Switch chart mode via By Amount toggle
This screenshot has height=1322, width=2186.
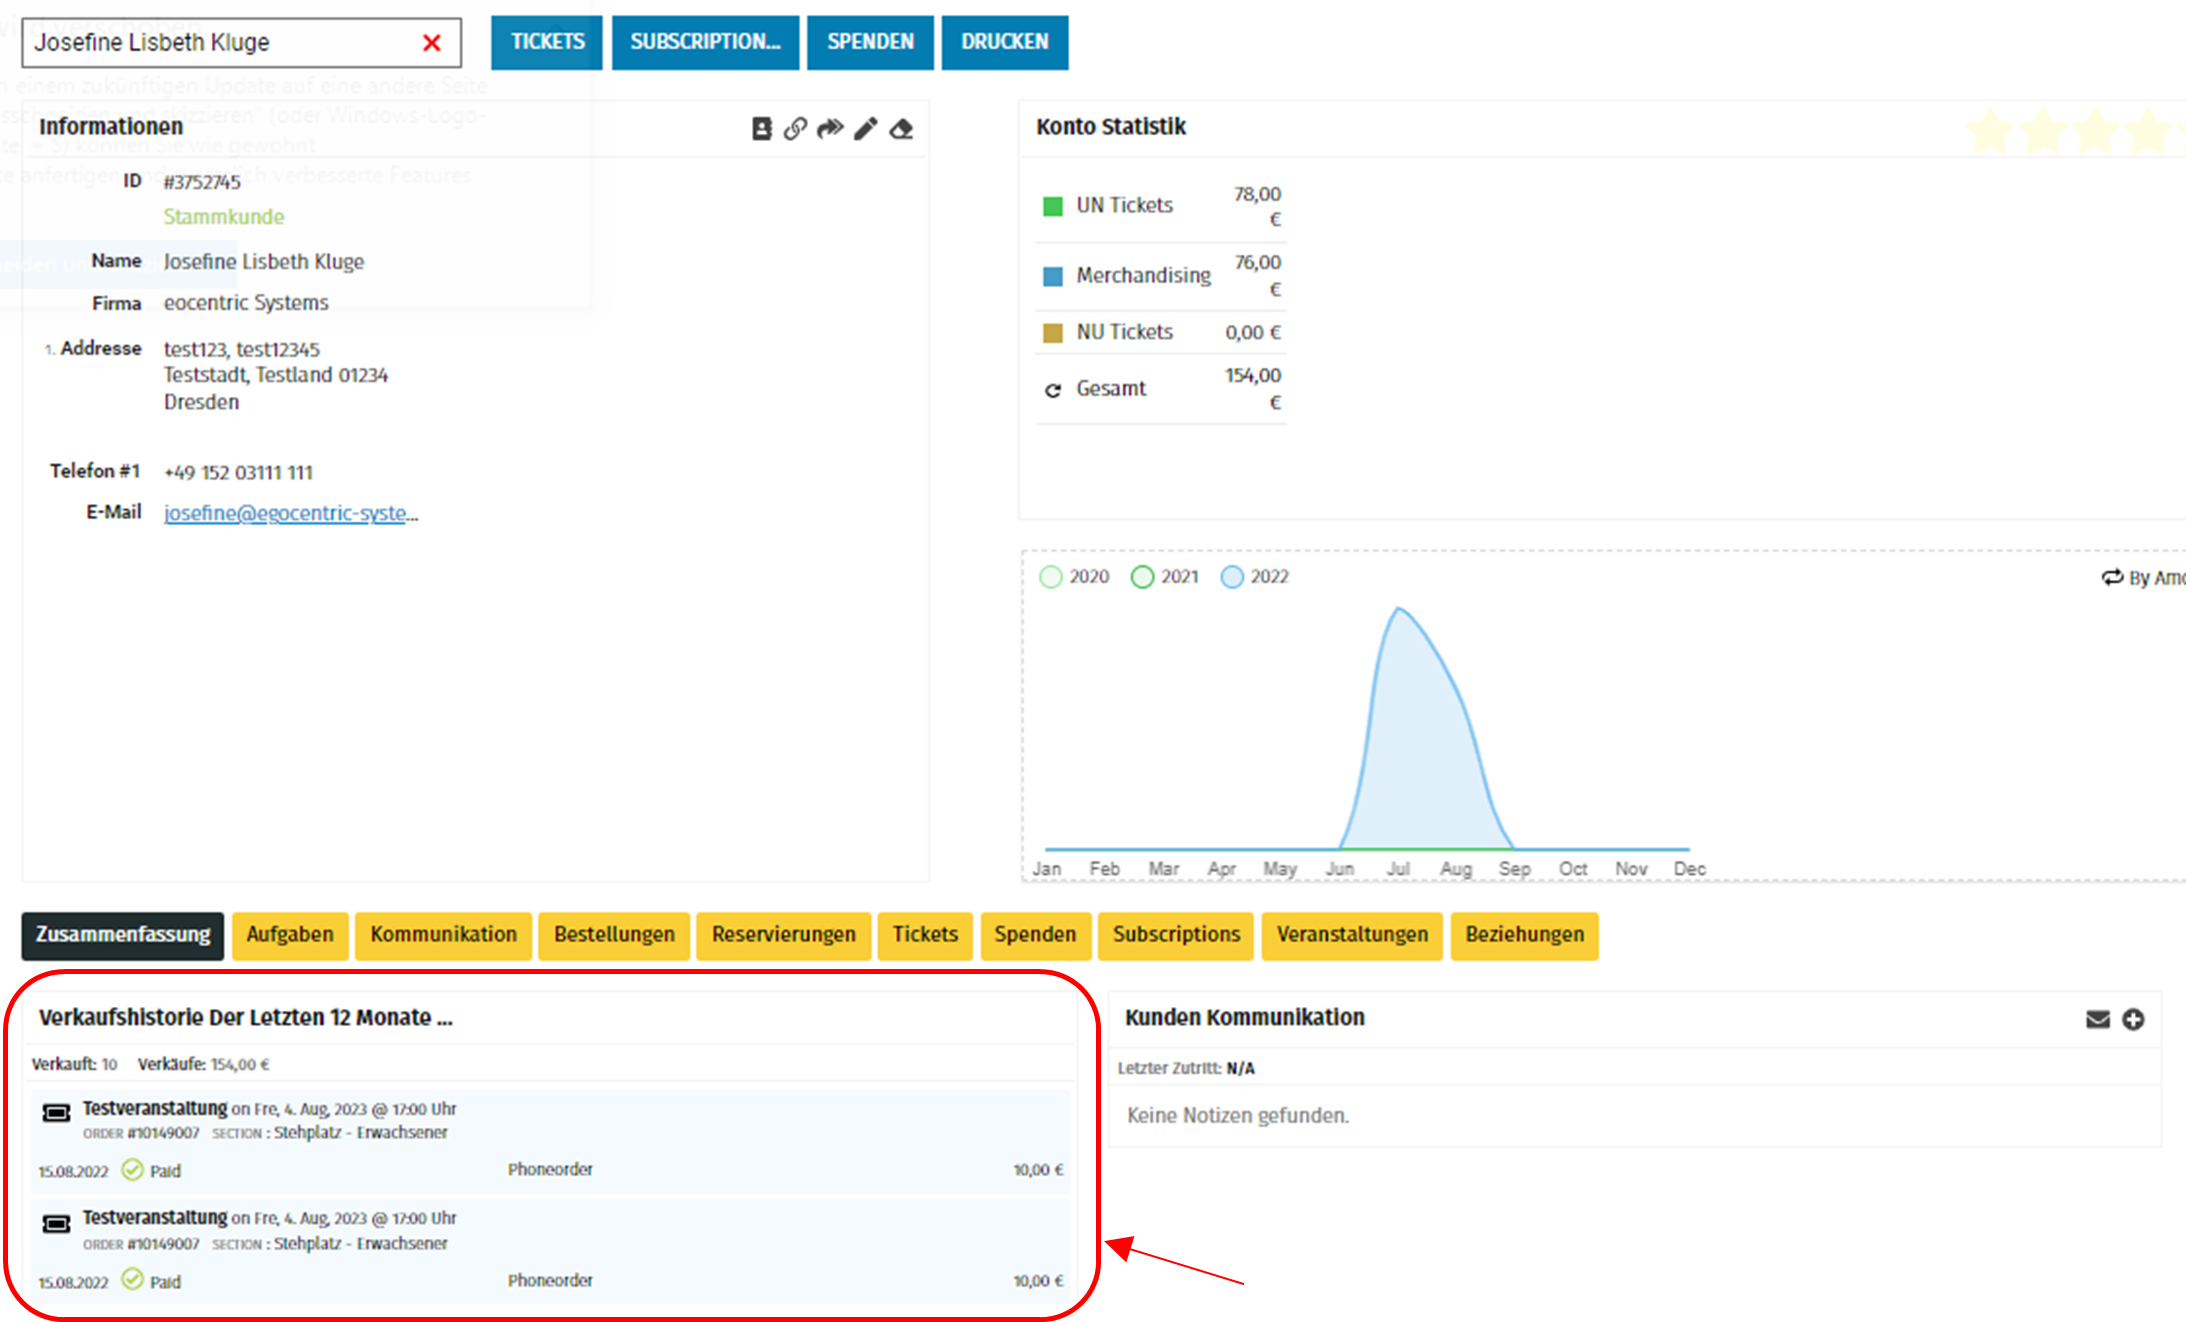click(2142, 578)
